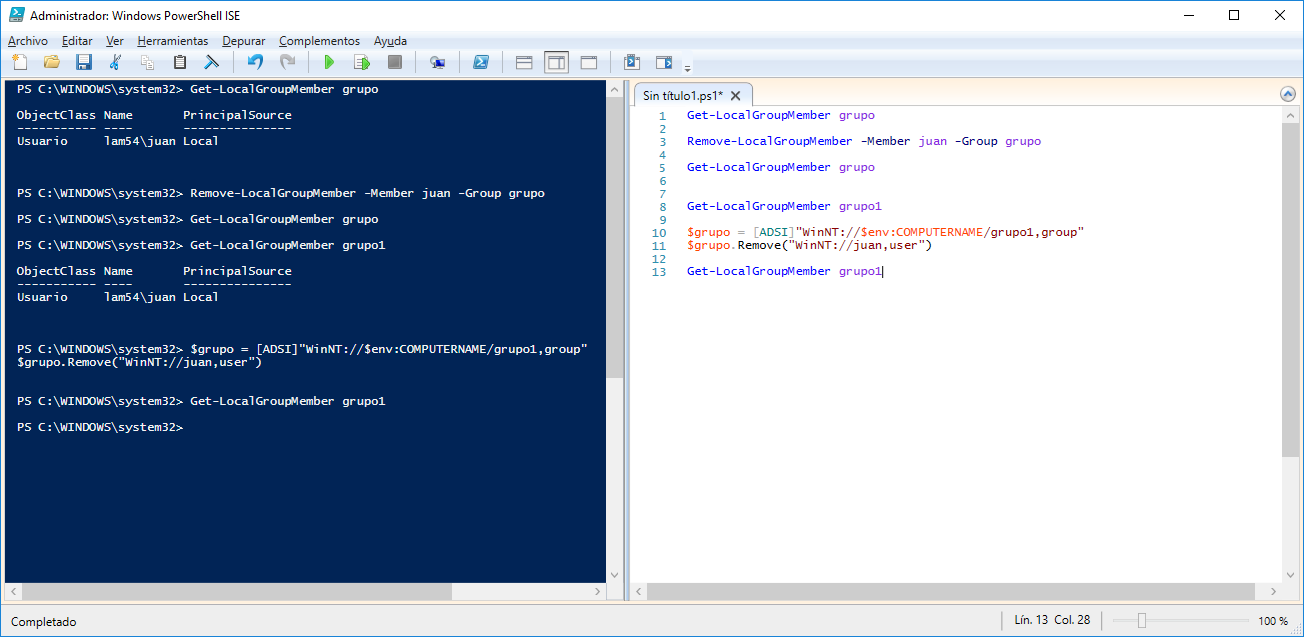Open the Complementos menu
Screen dimensions: 1304x637
pyautogui.click(x=319, y=41)
